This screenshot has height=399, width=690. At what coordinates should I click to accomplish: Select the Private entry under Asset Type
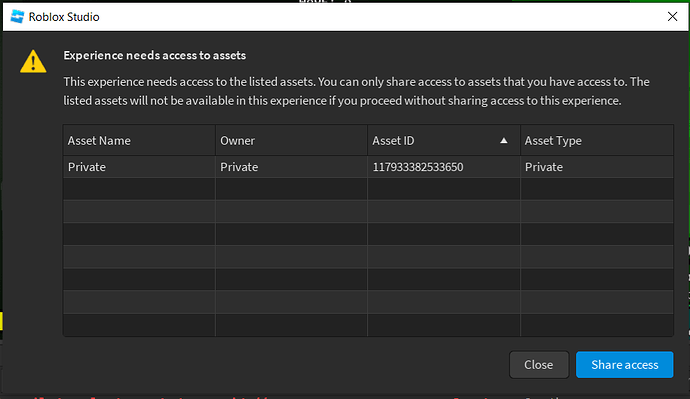click(x=543, y=167)
